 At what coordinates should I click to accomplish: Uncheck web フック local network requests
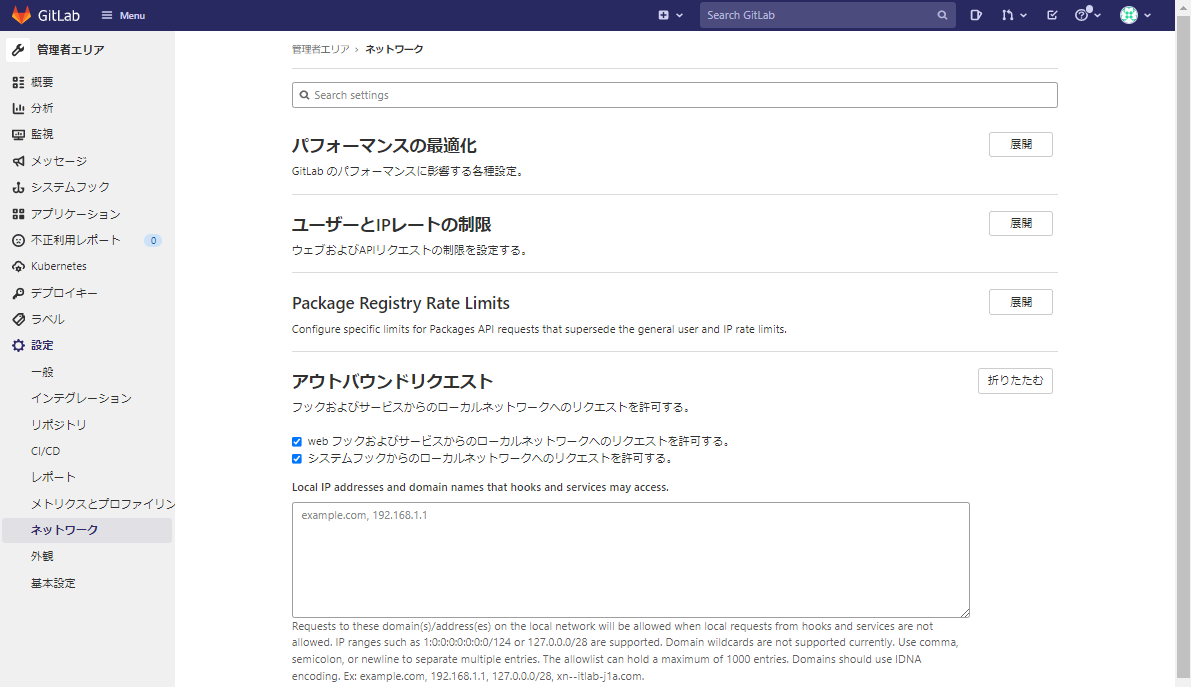296,440
